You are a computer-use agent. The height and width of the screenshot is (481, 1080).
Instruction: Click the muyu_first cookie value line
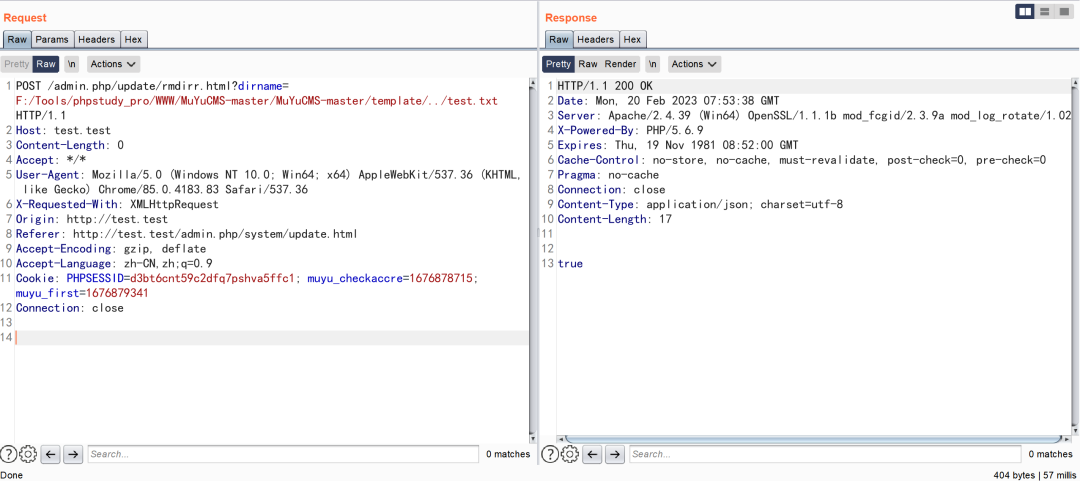pos(82,293)
